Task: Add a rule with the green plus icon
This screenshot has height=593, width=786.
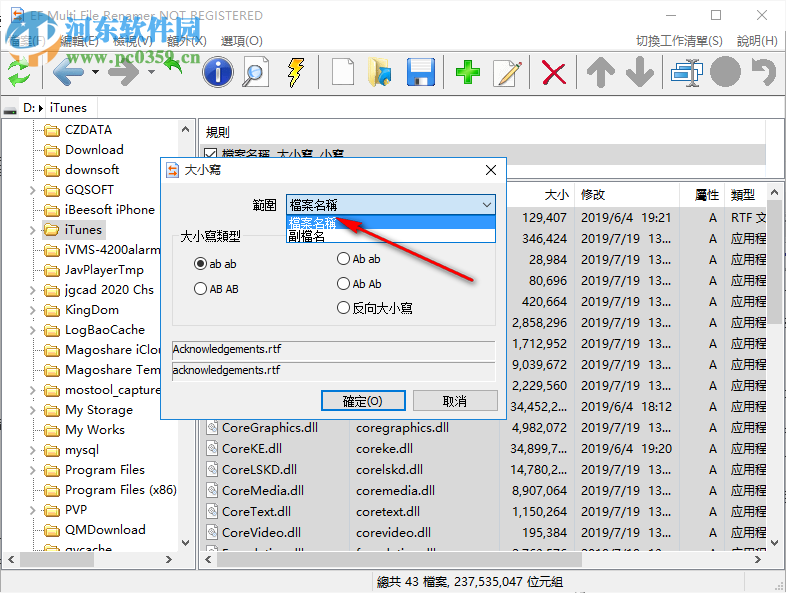Action: tap(468, 72)
